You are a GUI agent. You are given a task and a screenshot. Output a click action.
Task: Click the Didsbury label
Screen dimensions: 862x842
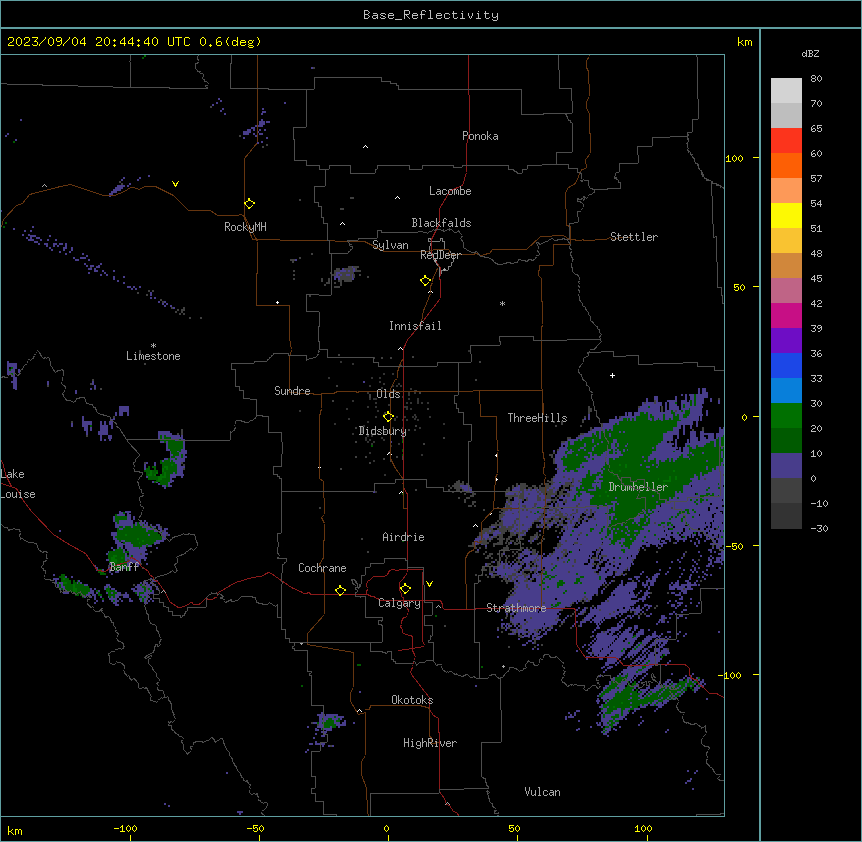pyautogui.click(x=383, y=431)
